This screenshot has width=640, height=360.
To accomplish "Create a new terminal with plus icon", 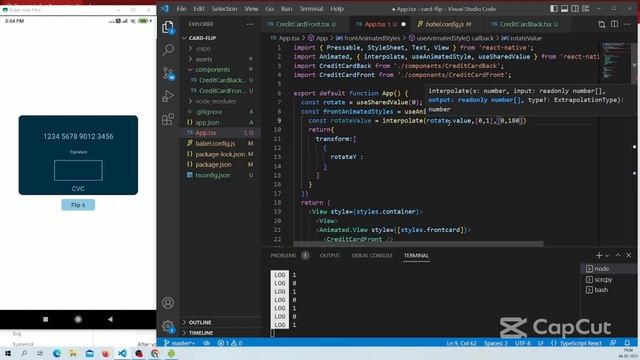I will click(599, 255).
